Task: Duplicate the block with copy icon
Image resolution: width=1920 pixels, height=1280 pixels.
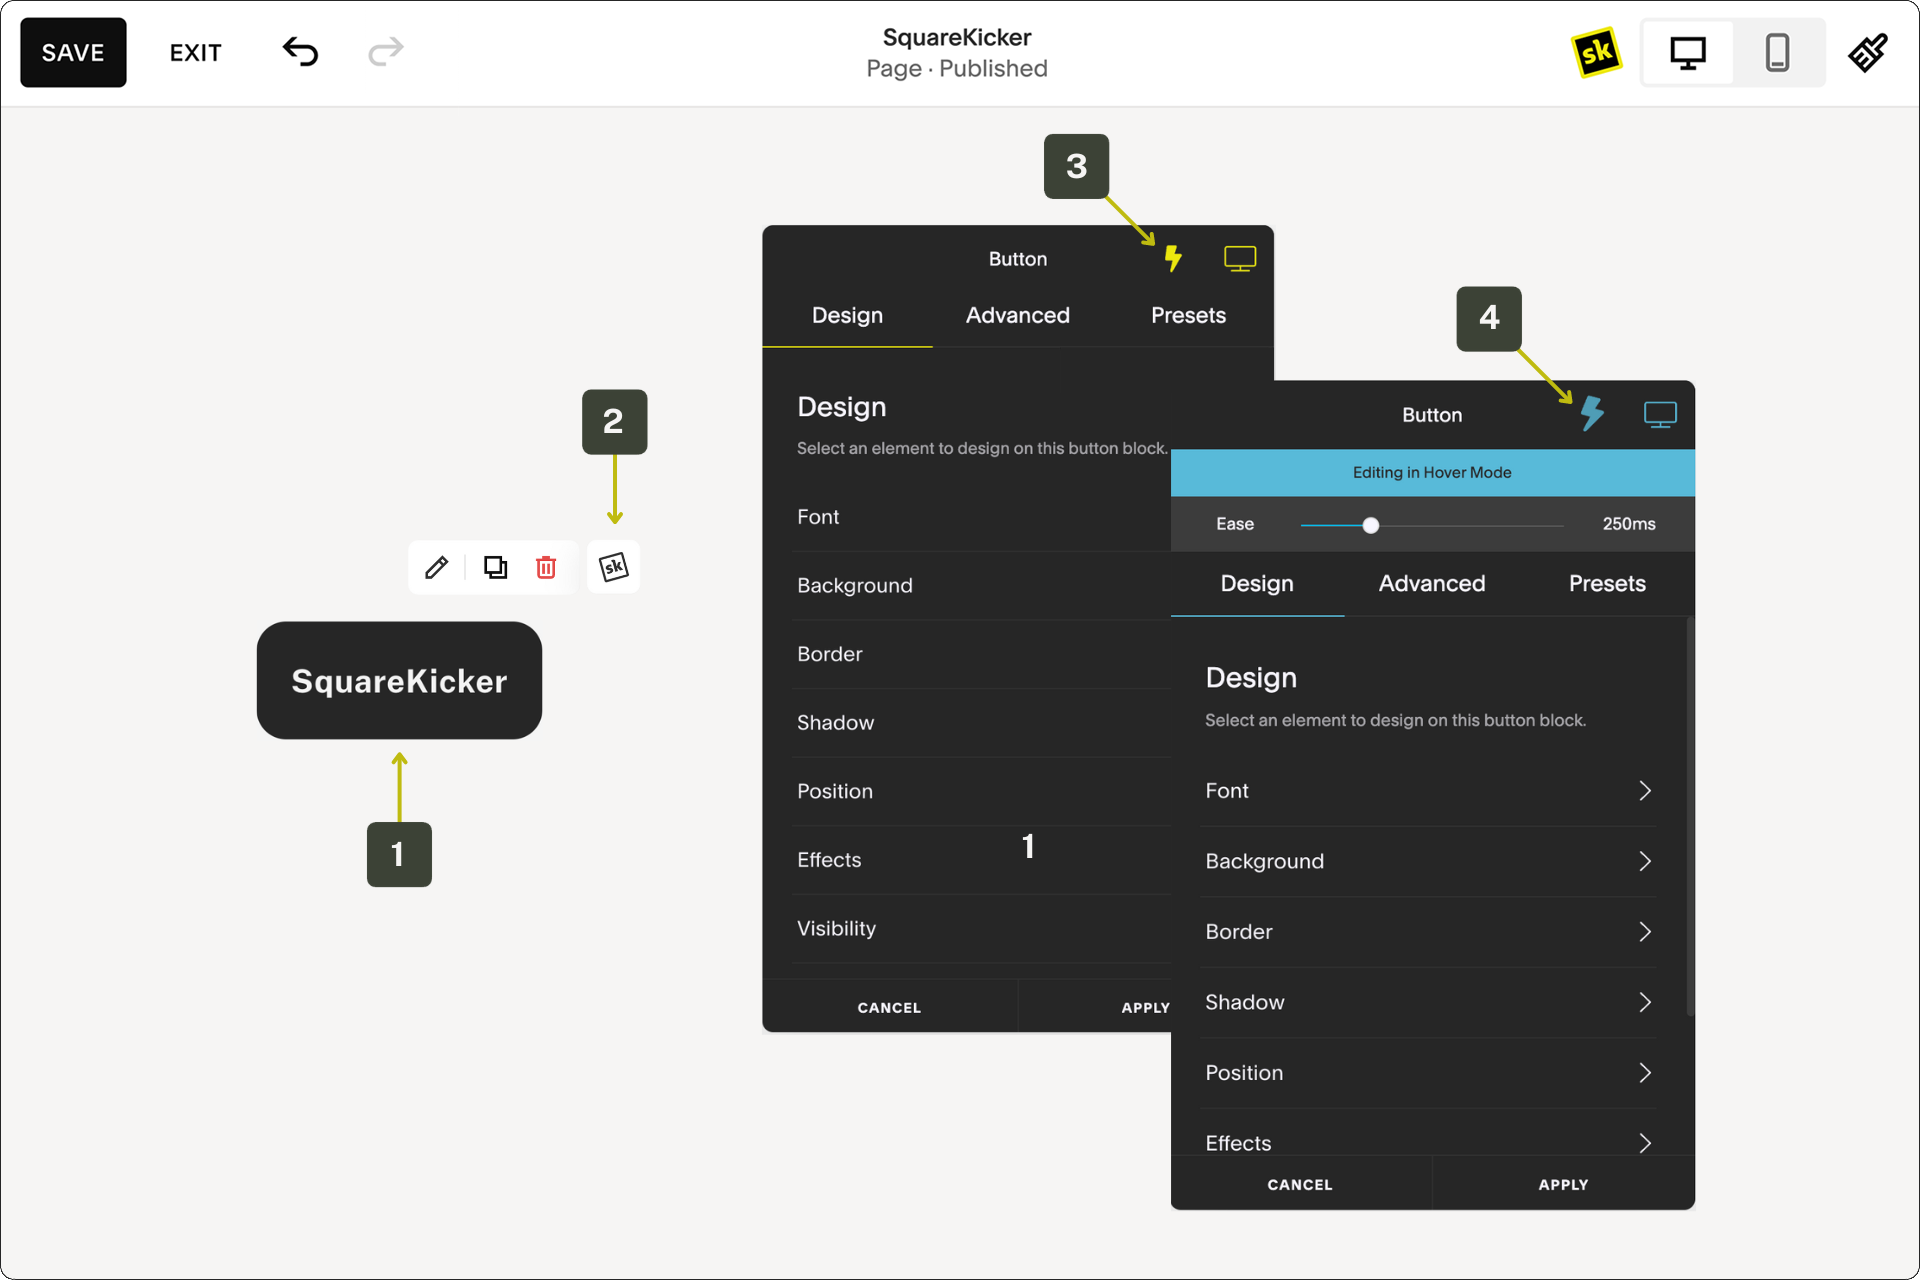Action: (495, 568)
